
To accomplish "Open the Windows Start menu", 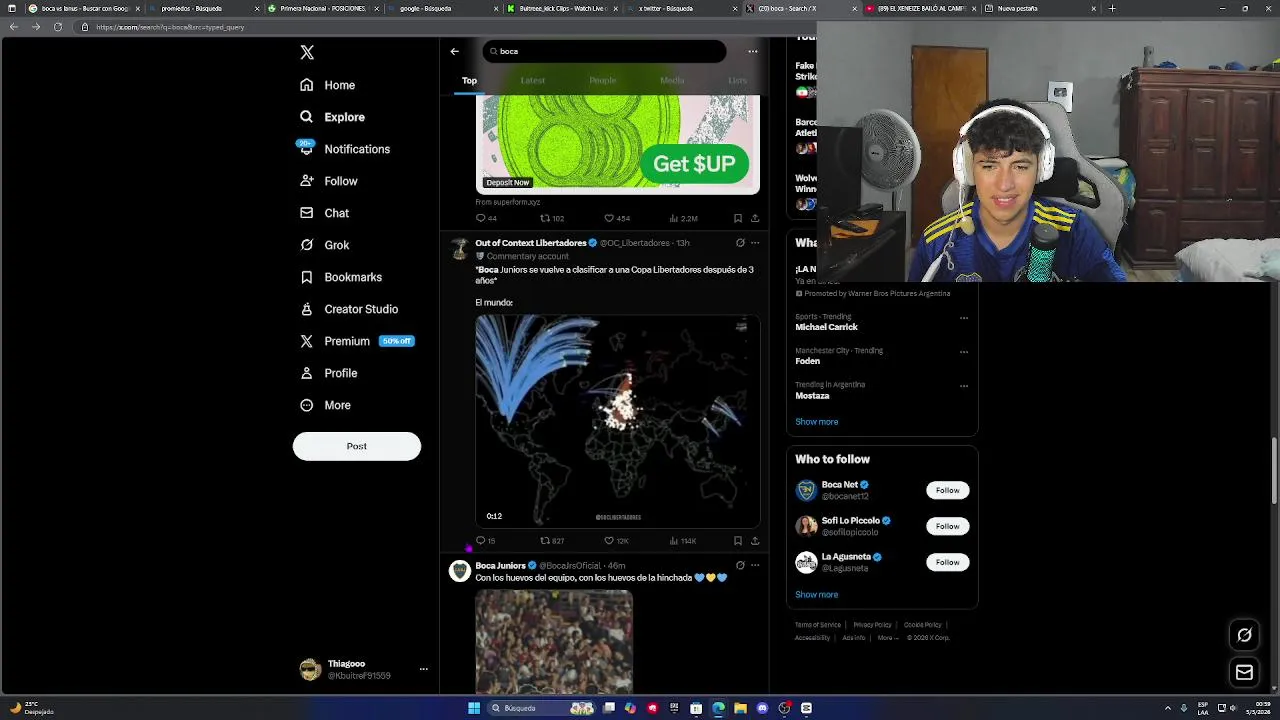I will tap(474, 708).
